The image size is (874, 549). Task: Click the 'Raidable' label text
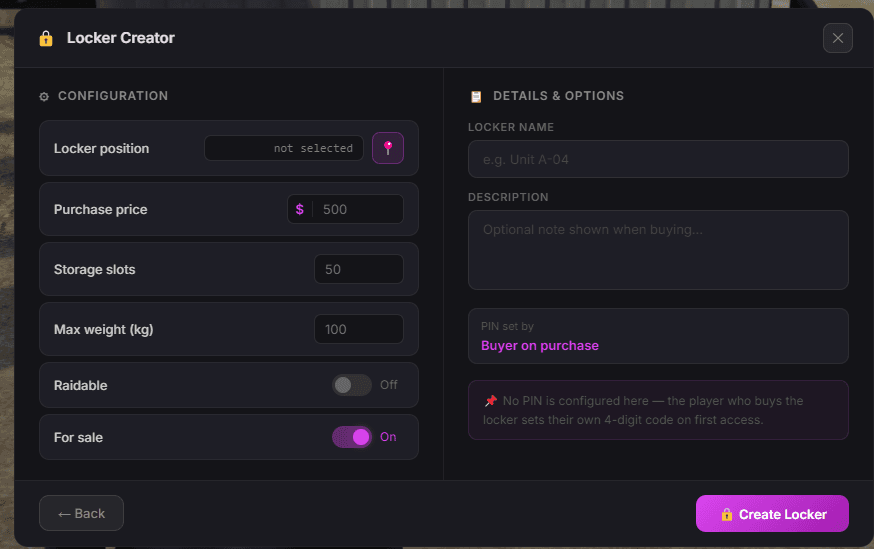pos(80,386)
